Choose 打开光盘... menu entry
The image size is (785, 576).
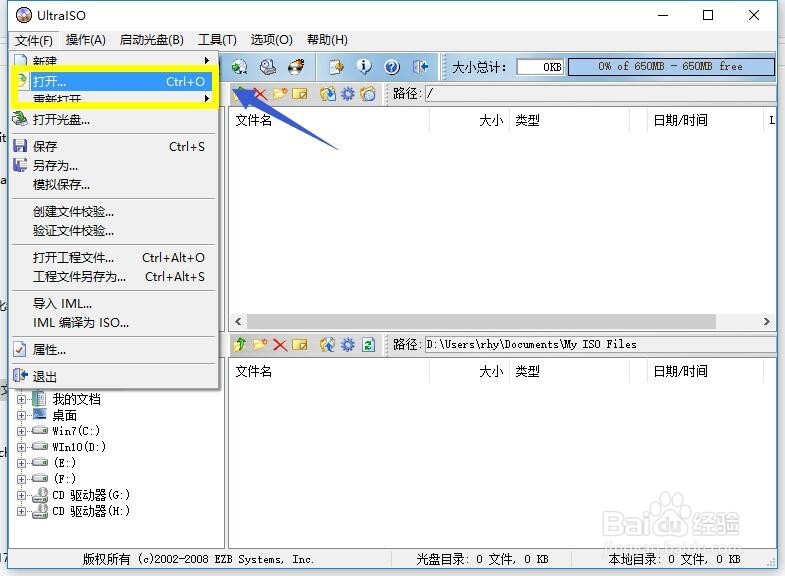(x=113, y=120)
